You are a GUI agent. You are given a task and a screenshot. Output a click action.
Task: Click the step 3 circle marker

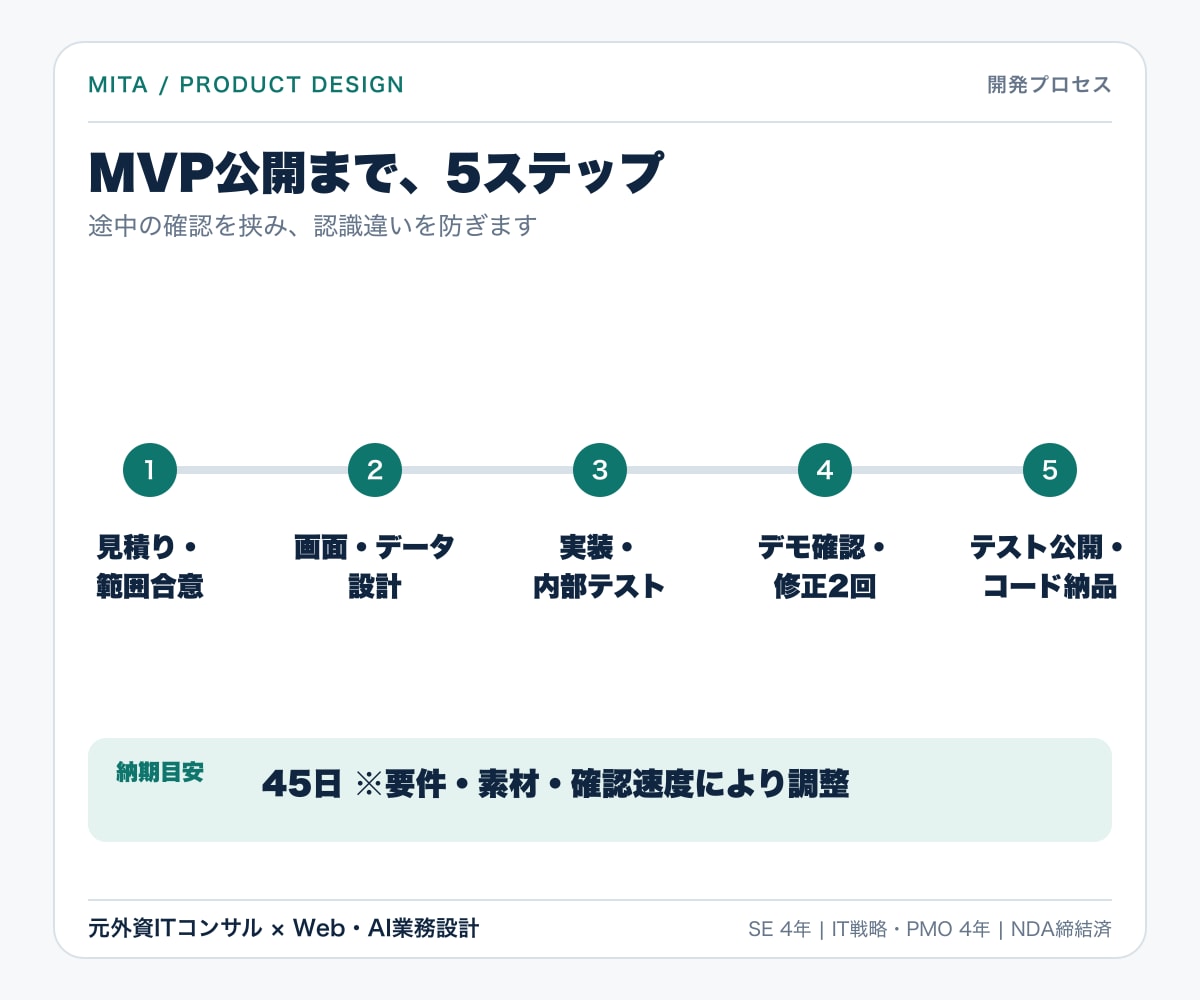point(600,470)
